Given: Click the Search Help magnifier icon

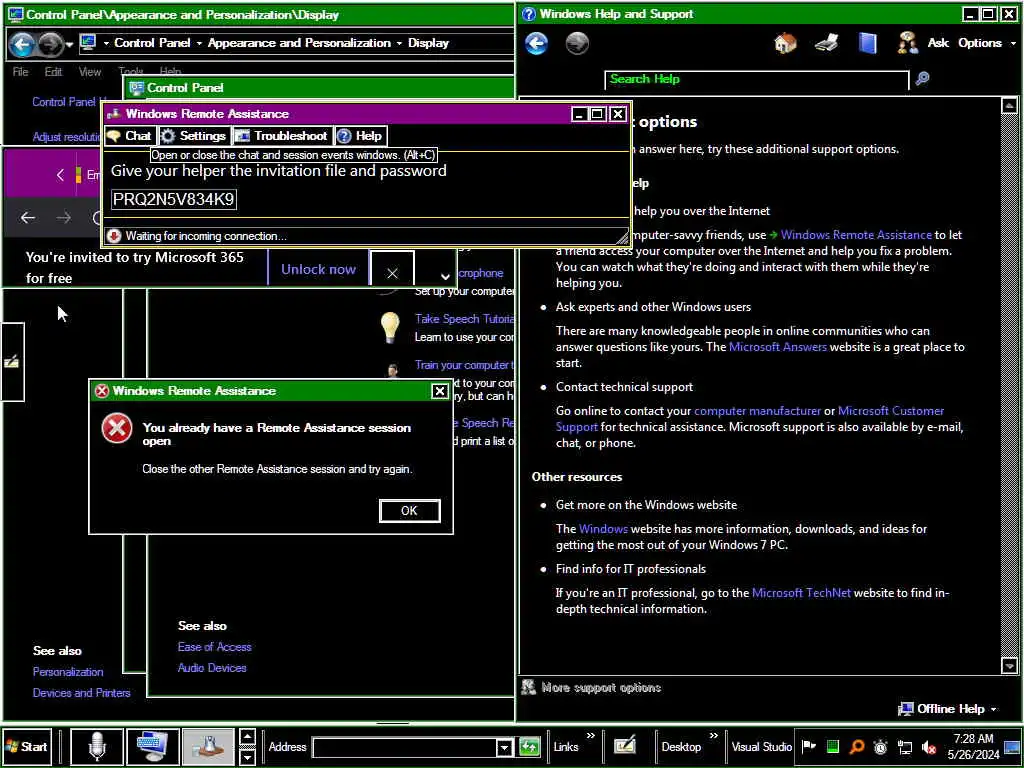Looking at the screenshot, I should click(922, 79).
